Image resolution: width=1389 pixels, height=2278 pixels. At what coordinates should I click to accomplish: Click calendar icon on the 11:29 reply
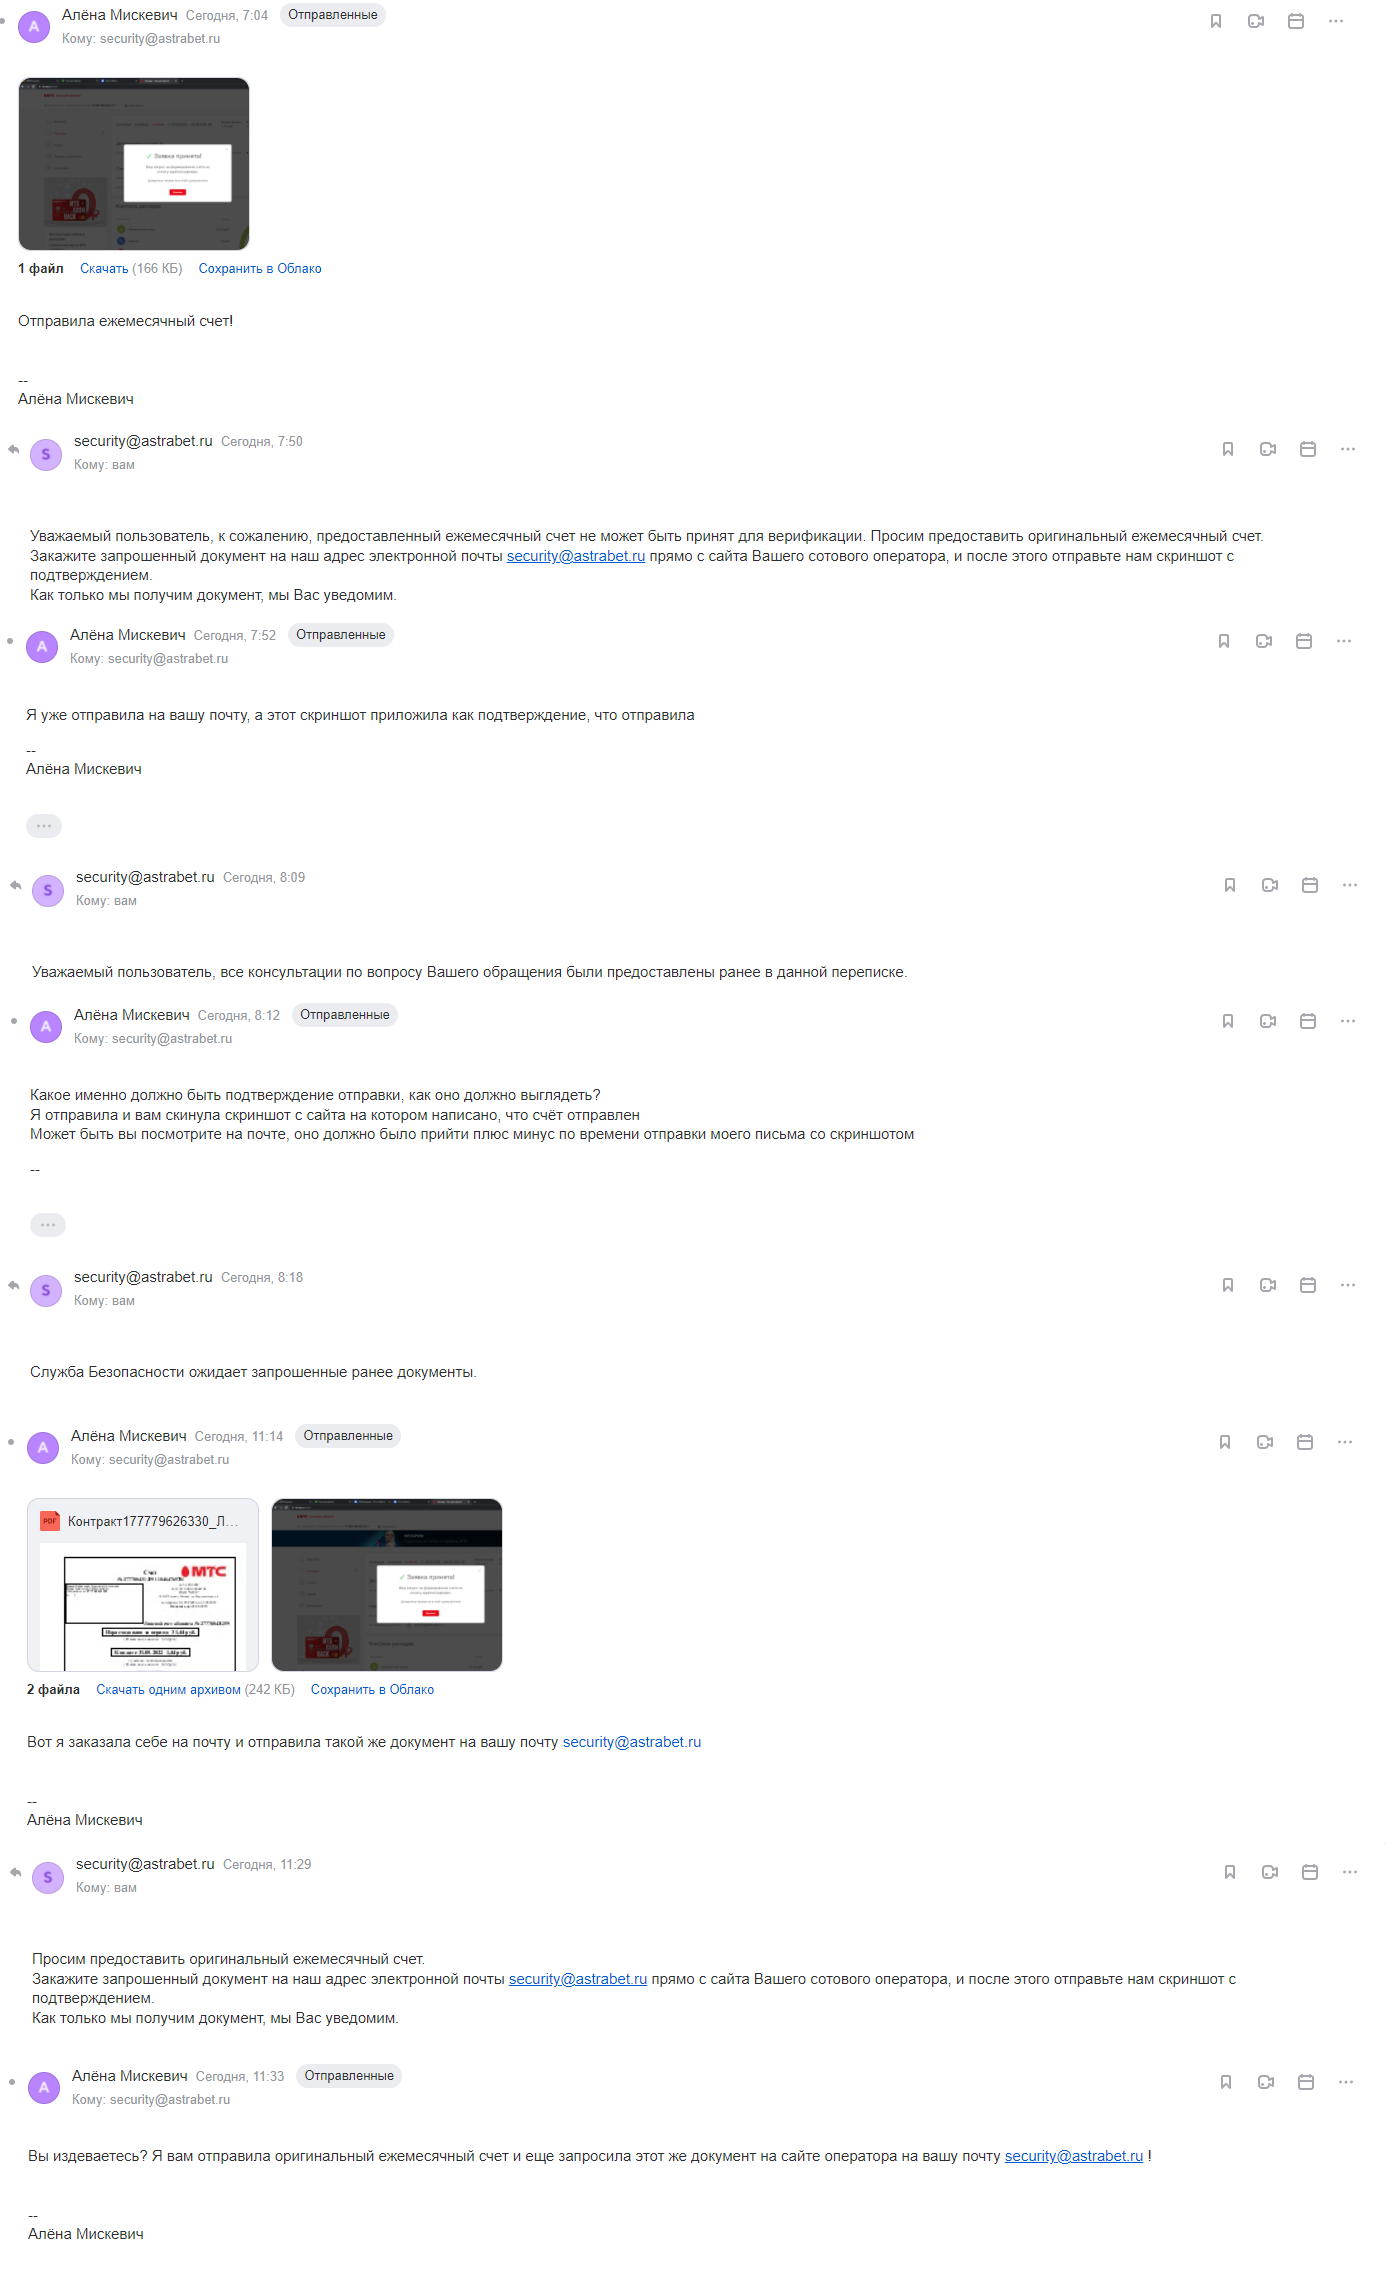(1310, 1872)
